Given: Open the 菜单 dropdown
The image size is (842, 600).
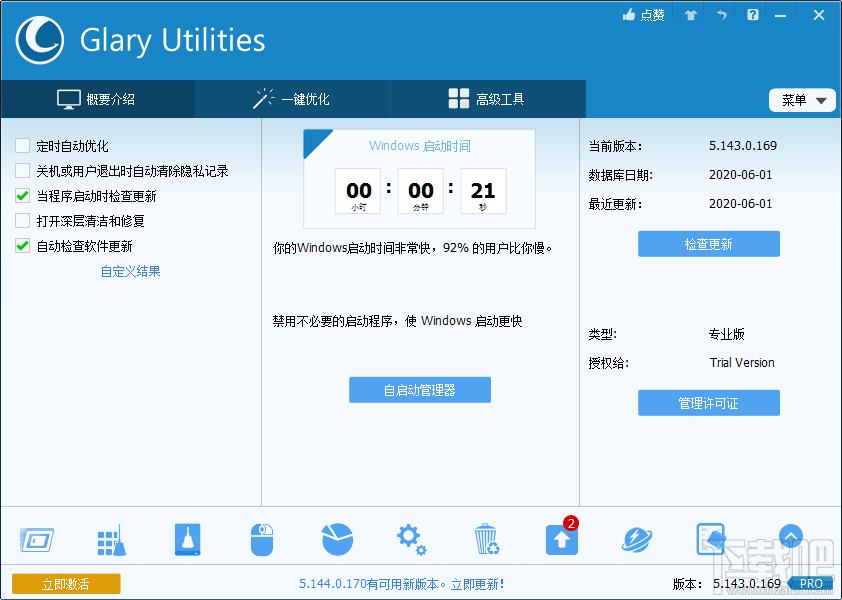Looking at the screenshot, I should [802, 99].
